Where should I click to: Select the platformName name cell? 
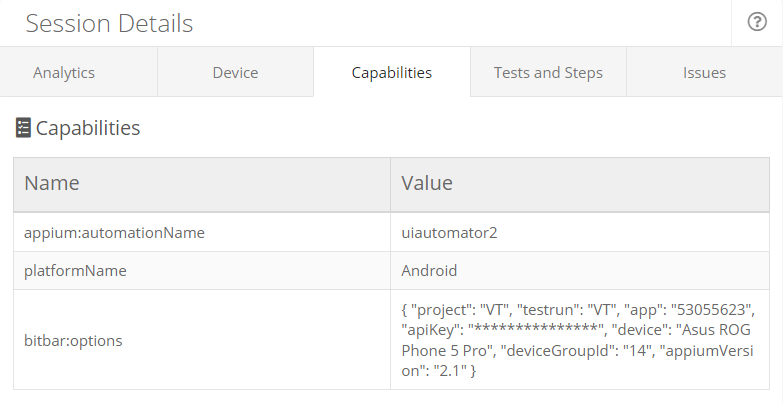click(x=75, y=271)
